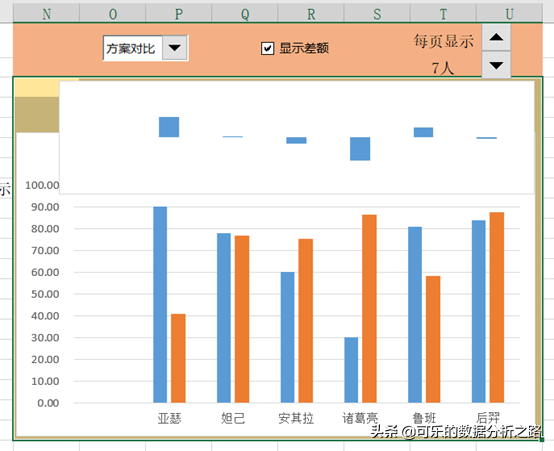
Task: Click the 100.00 axis value
Action: click(42, 185)
